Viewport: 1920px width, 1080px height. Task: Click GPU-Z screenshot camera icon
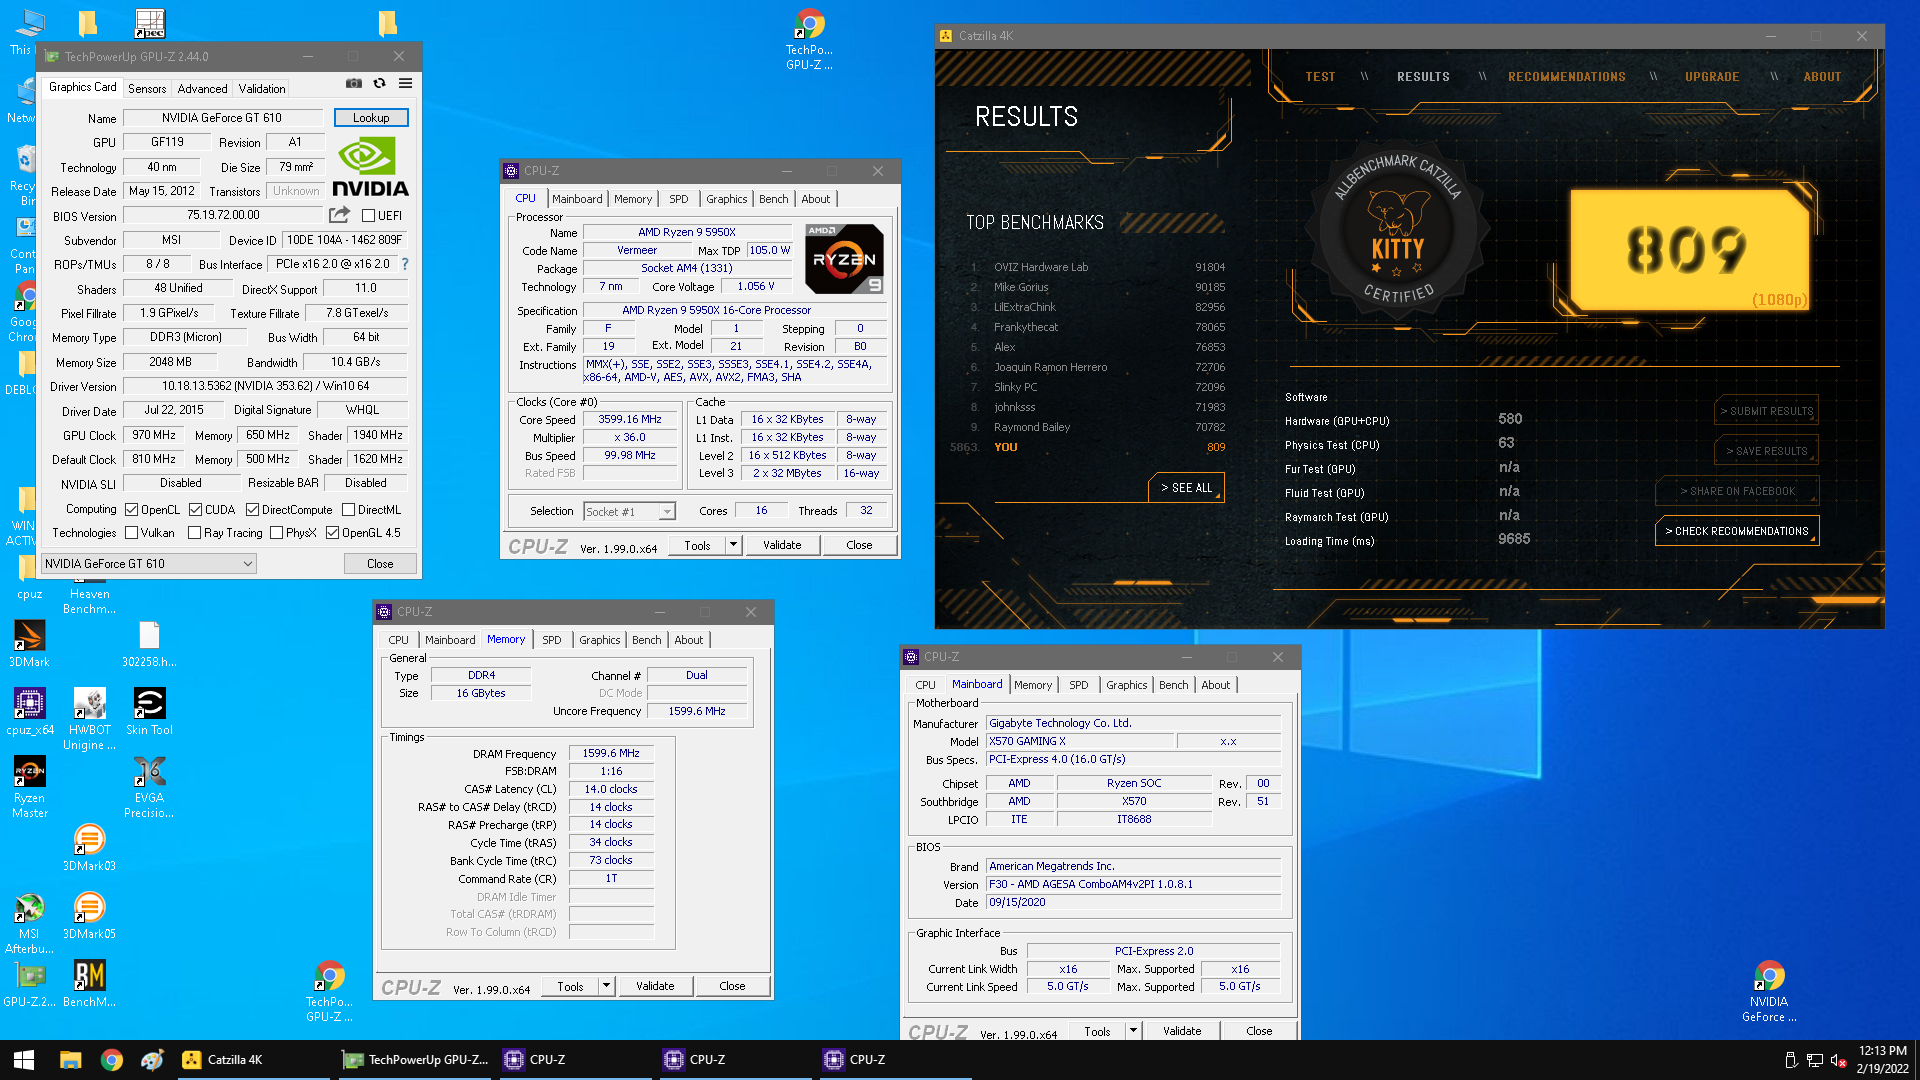click(354, 84)
